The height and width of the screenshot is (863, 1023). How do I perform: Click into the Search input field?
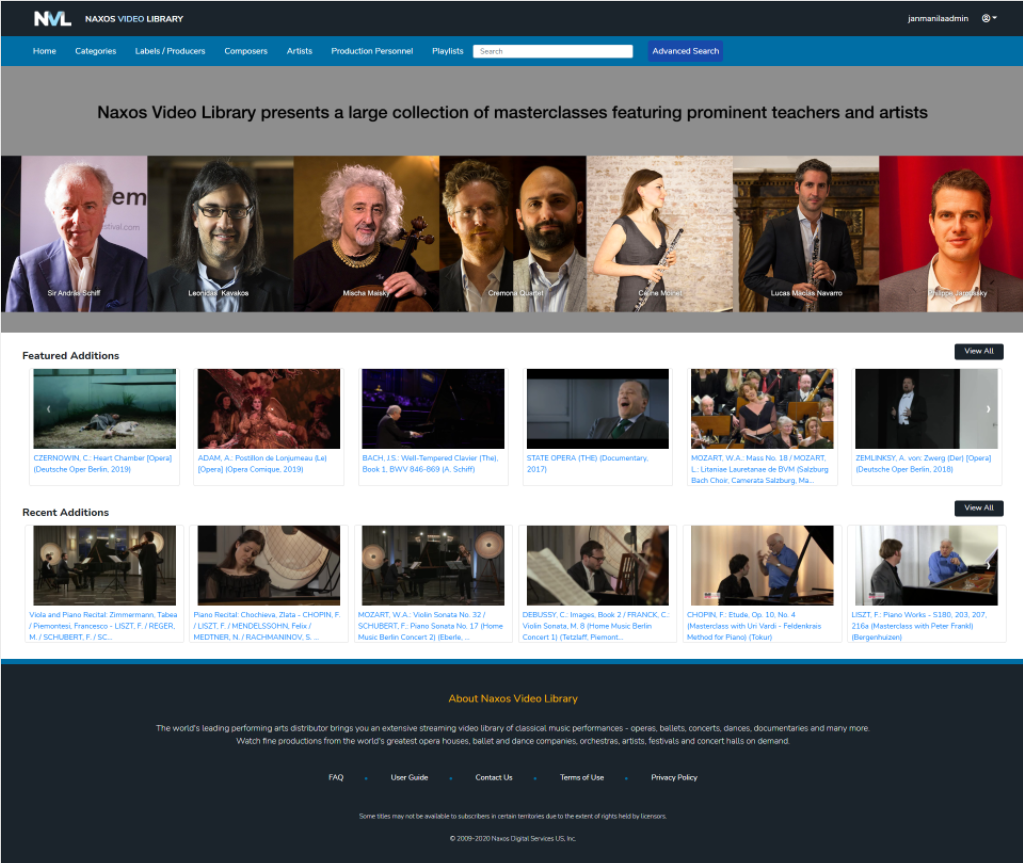coord(553,51)
